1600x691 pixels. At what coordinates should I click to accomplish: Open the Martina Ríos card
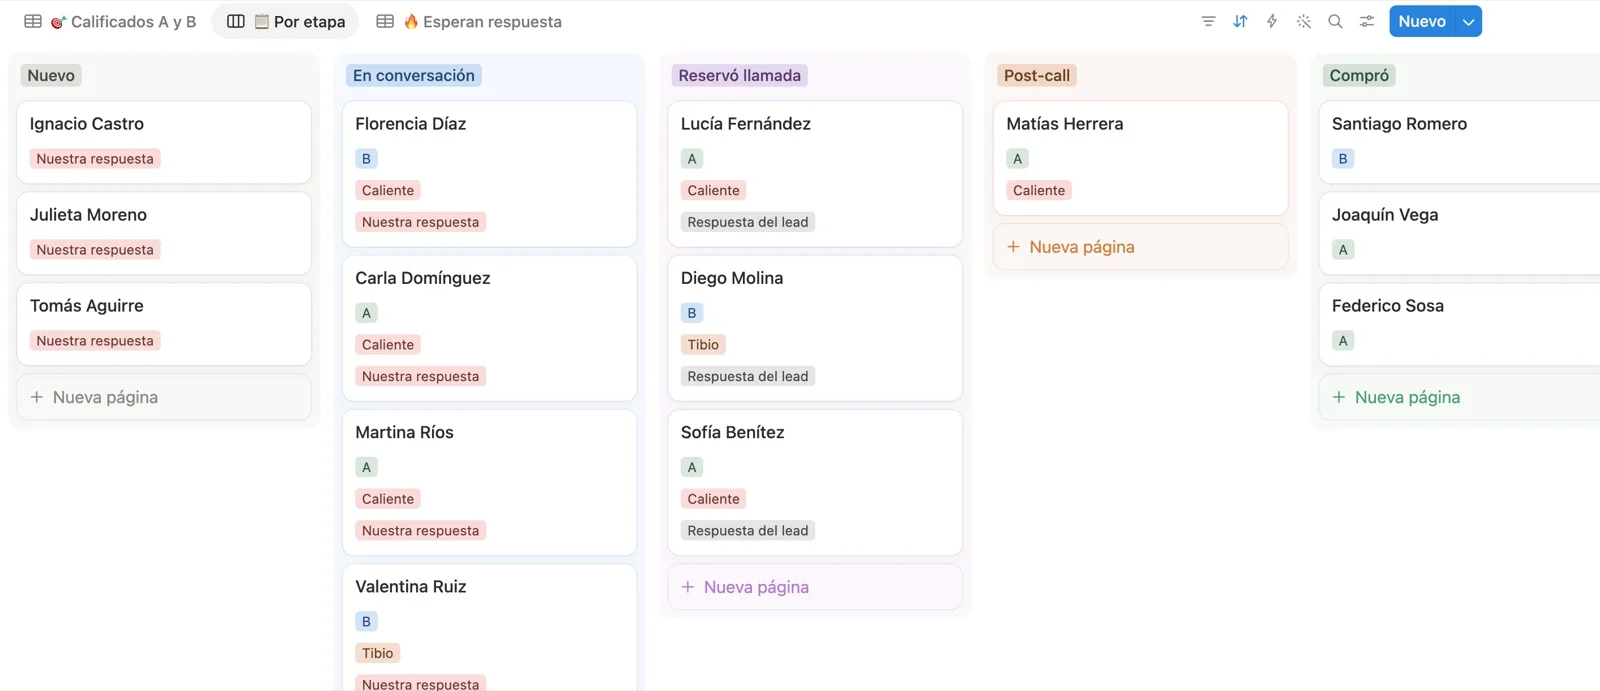click(x=490, y=482)
